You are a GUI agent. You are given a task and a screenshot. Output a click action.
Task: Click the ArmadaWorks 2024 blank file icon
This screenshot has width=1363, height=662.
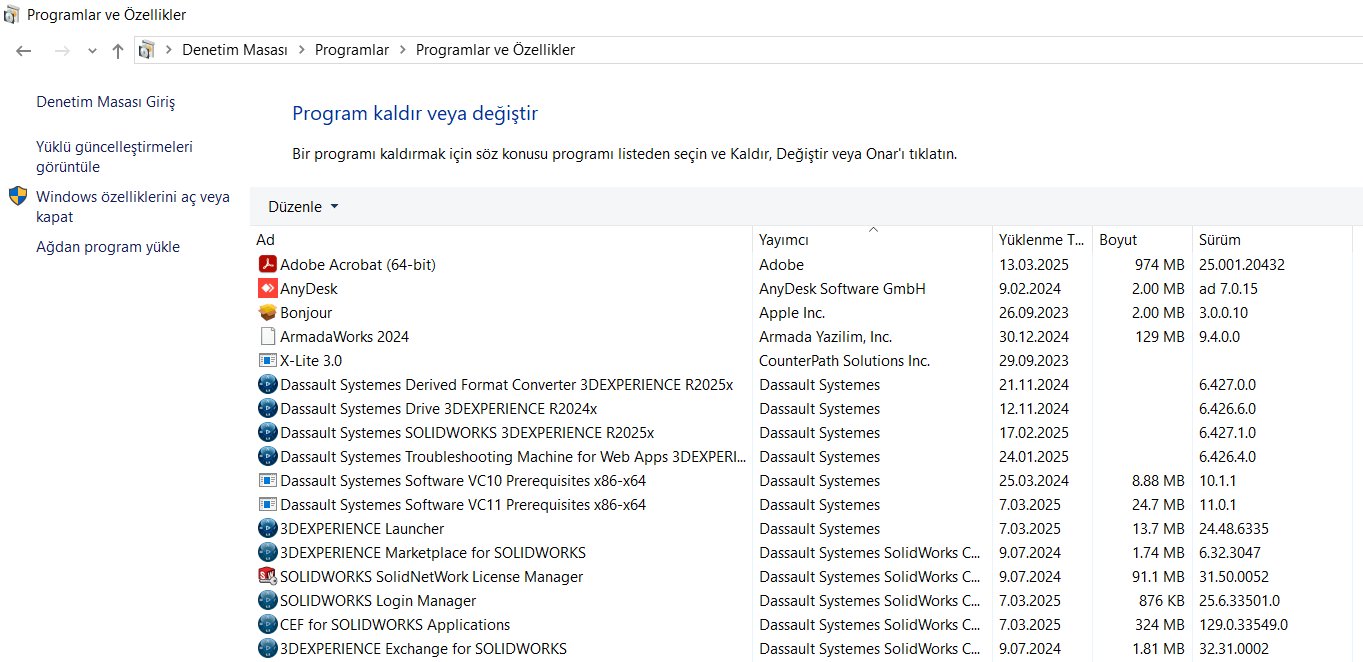click(x=267, y=337)
